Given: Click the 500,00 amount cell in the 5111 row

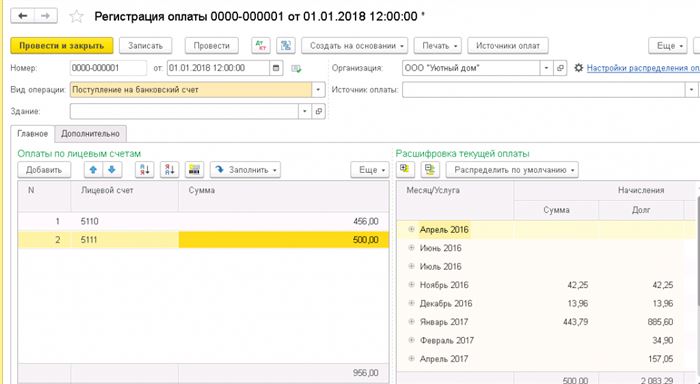Looking at the screenshot, I should [x=283, y=240].
